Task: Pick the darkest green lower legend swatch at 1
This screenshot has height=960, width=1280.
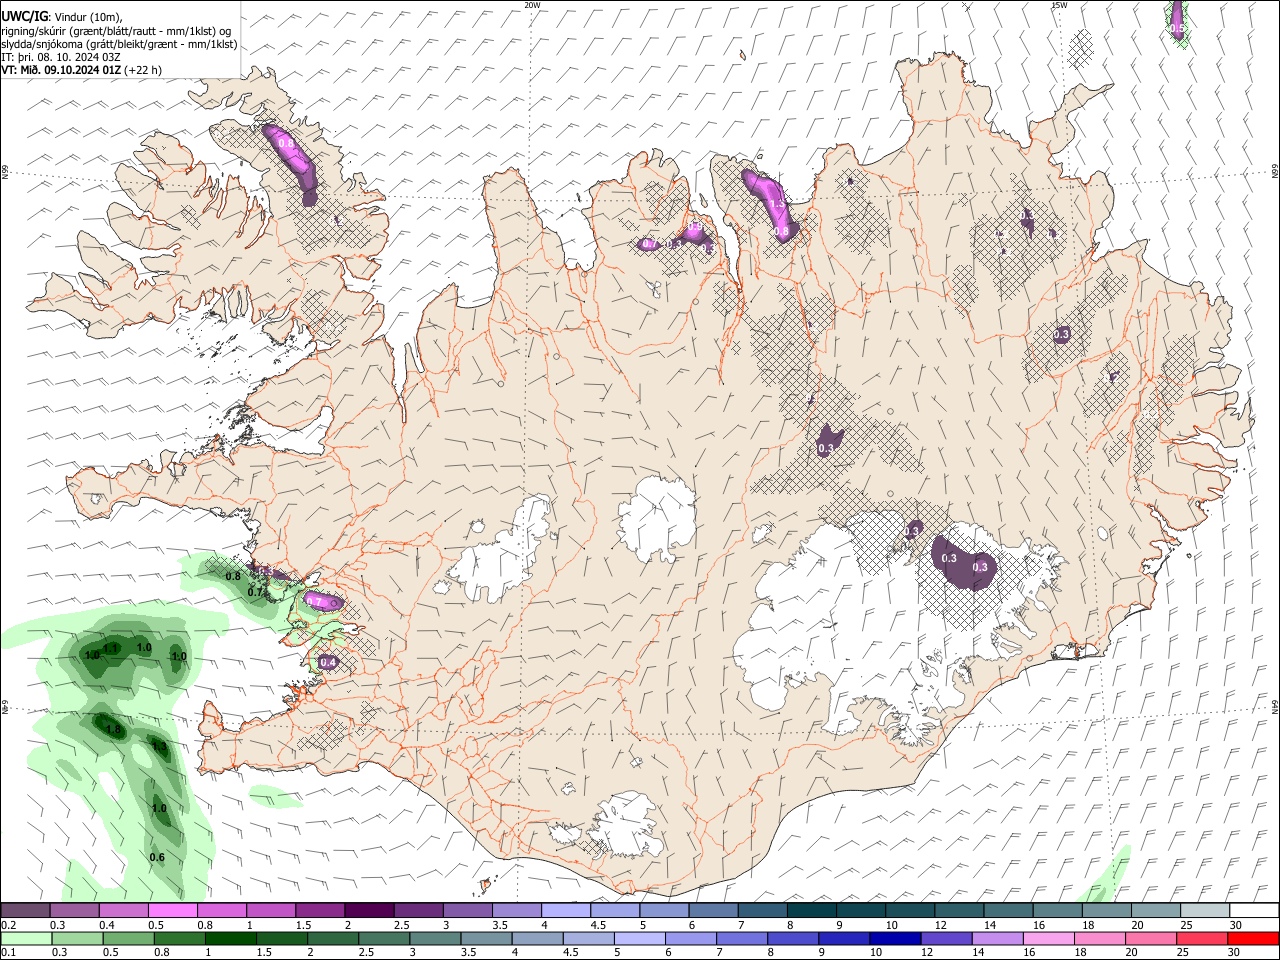Action: [x=233, y=938]
